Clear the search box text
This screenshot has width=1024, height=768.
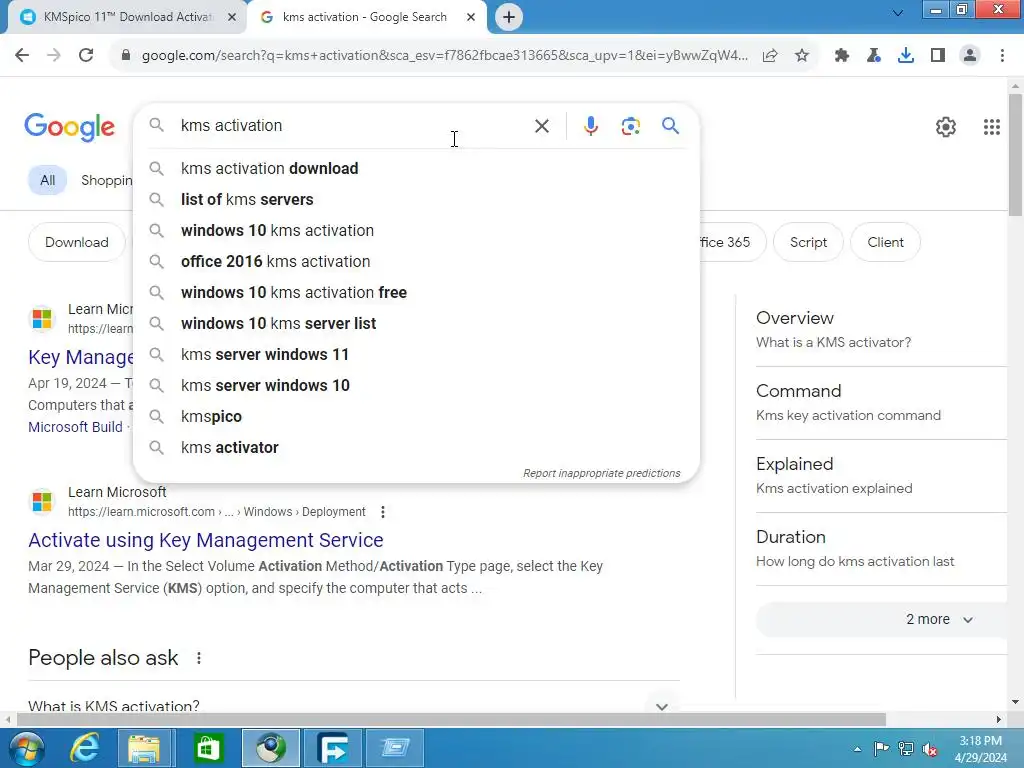point(542,126)
